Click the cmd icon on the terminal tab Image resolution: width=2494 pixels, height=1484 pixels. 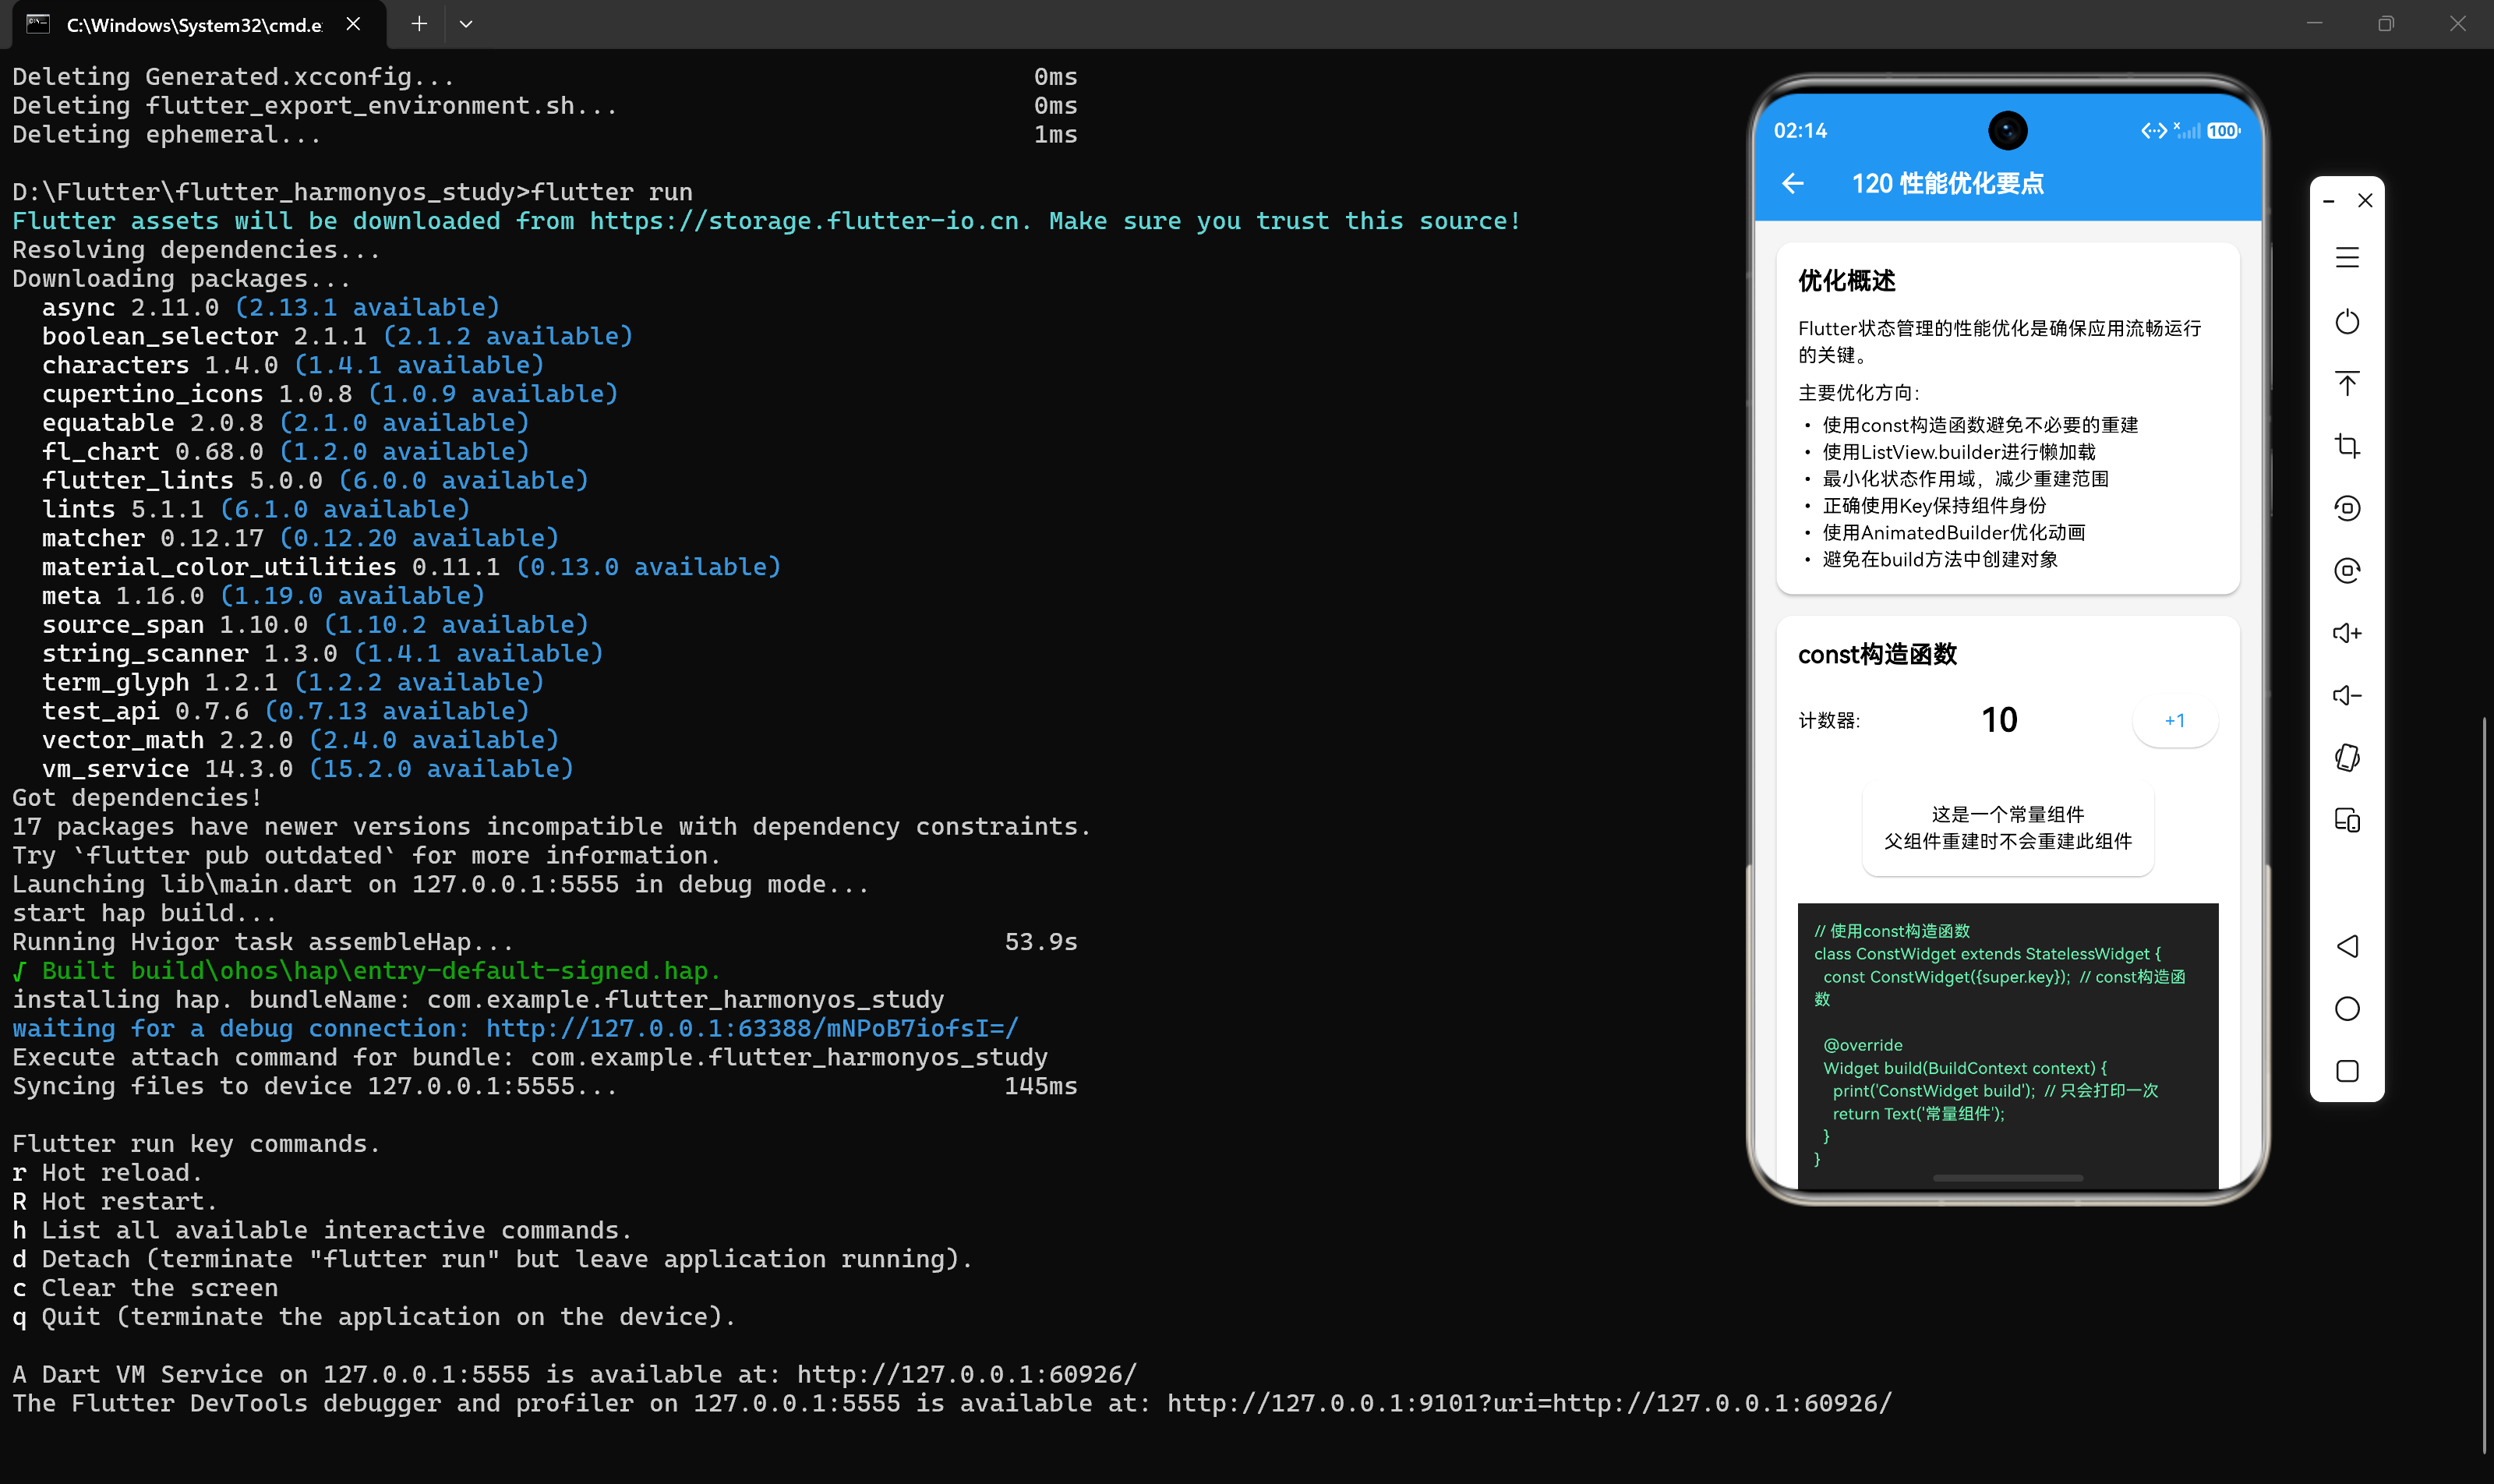[x=38, y=23]
